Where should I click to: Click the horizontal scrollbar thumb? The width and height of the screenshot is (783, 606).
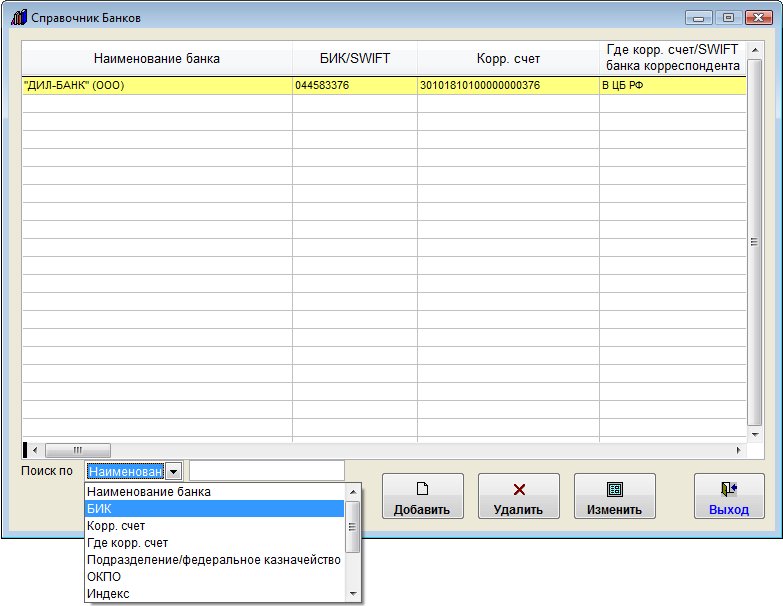click(77, 450)
